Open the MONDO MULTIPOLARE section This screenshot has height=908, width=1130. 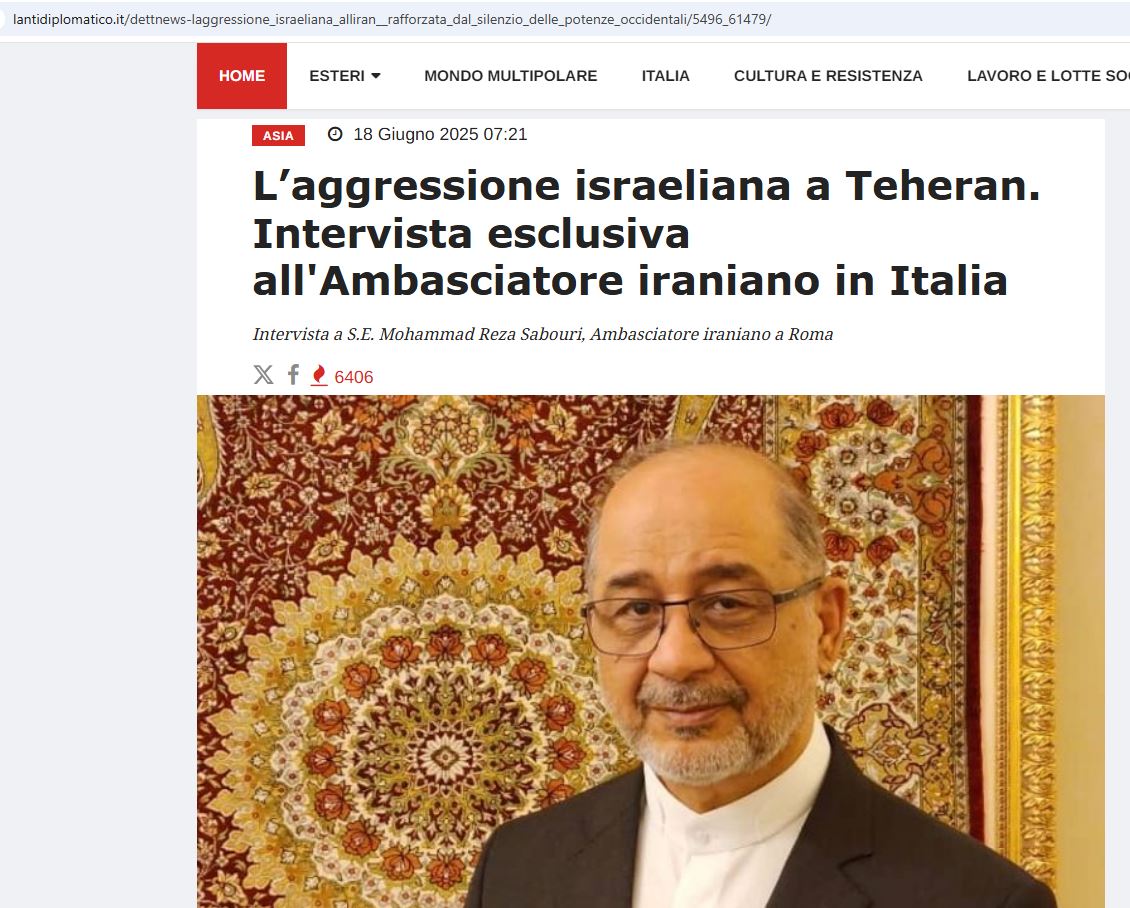(510, 76)
